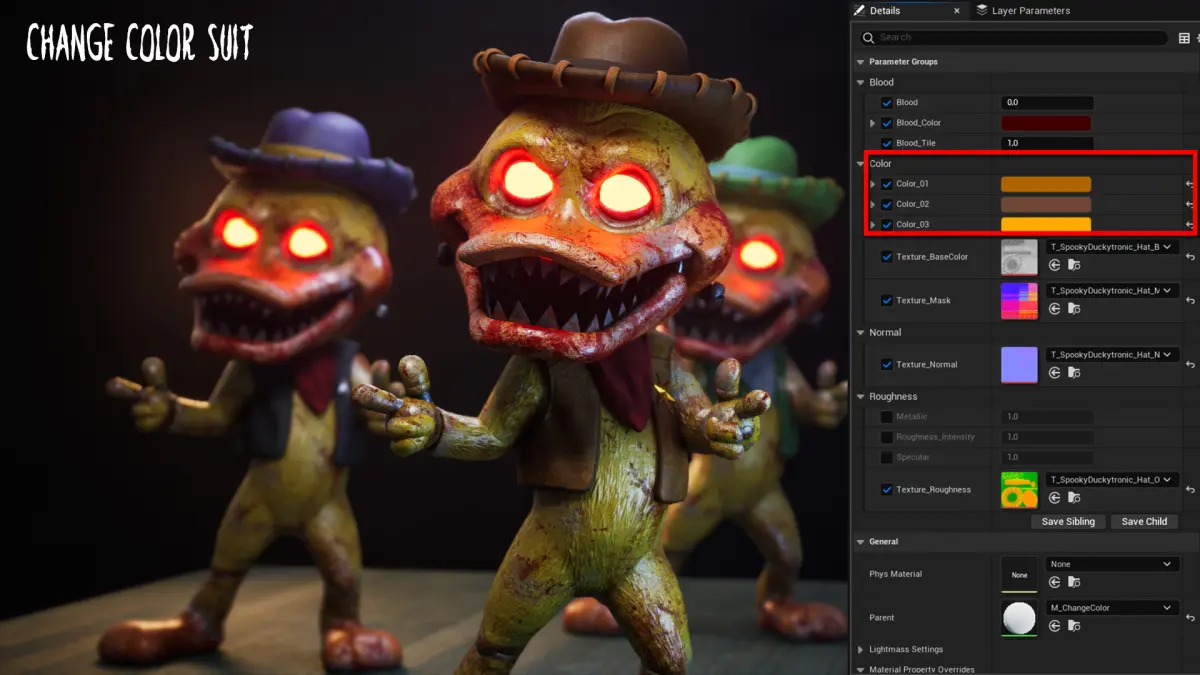Image resolution: width=1200 pixels, height=675 pixels.
Task: Use selected asset for Parent material
Action: pos(1055,626)
